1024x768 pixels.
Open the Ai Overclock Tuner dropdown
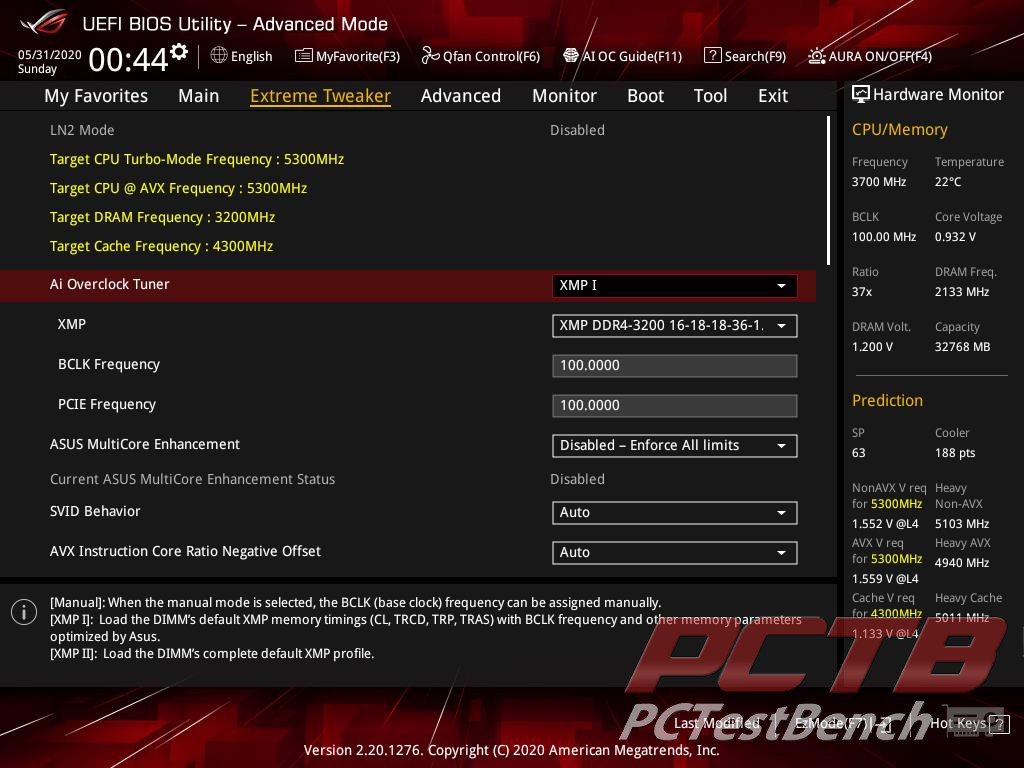click(675, 285)
